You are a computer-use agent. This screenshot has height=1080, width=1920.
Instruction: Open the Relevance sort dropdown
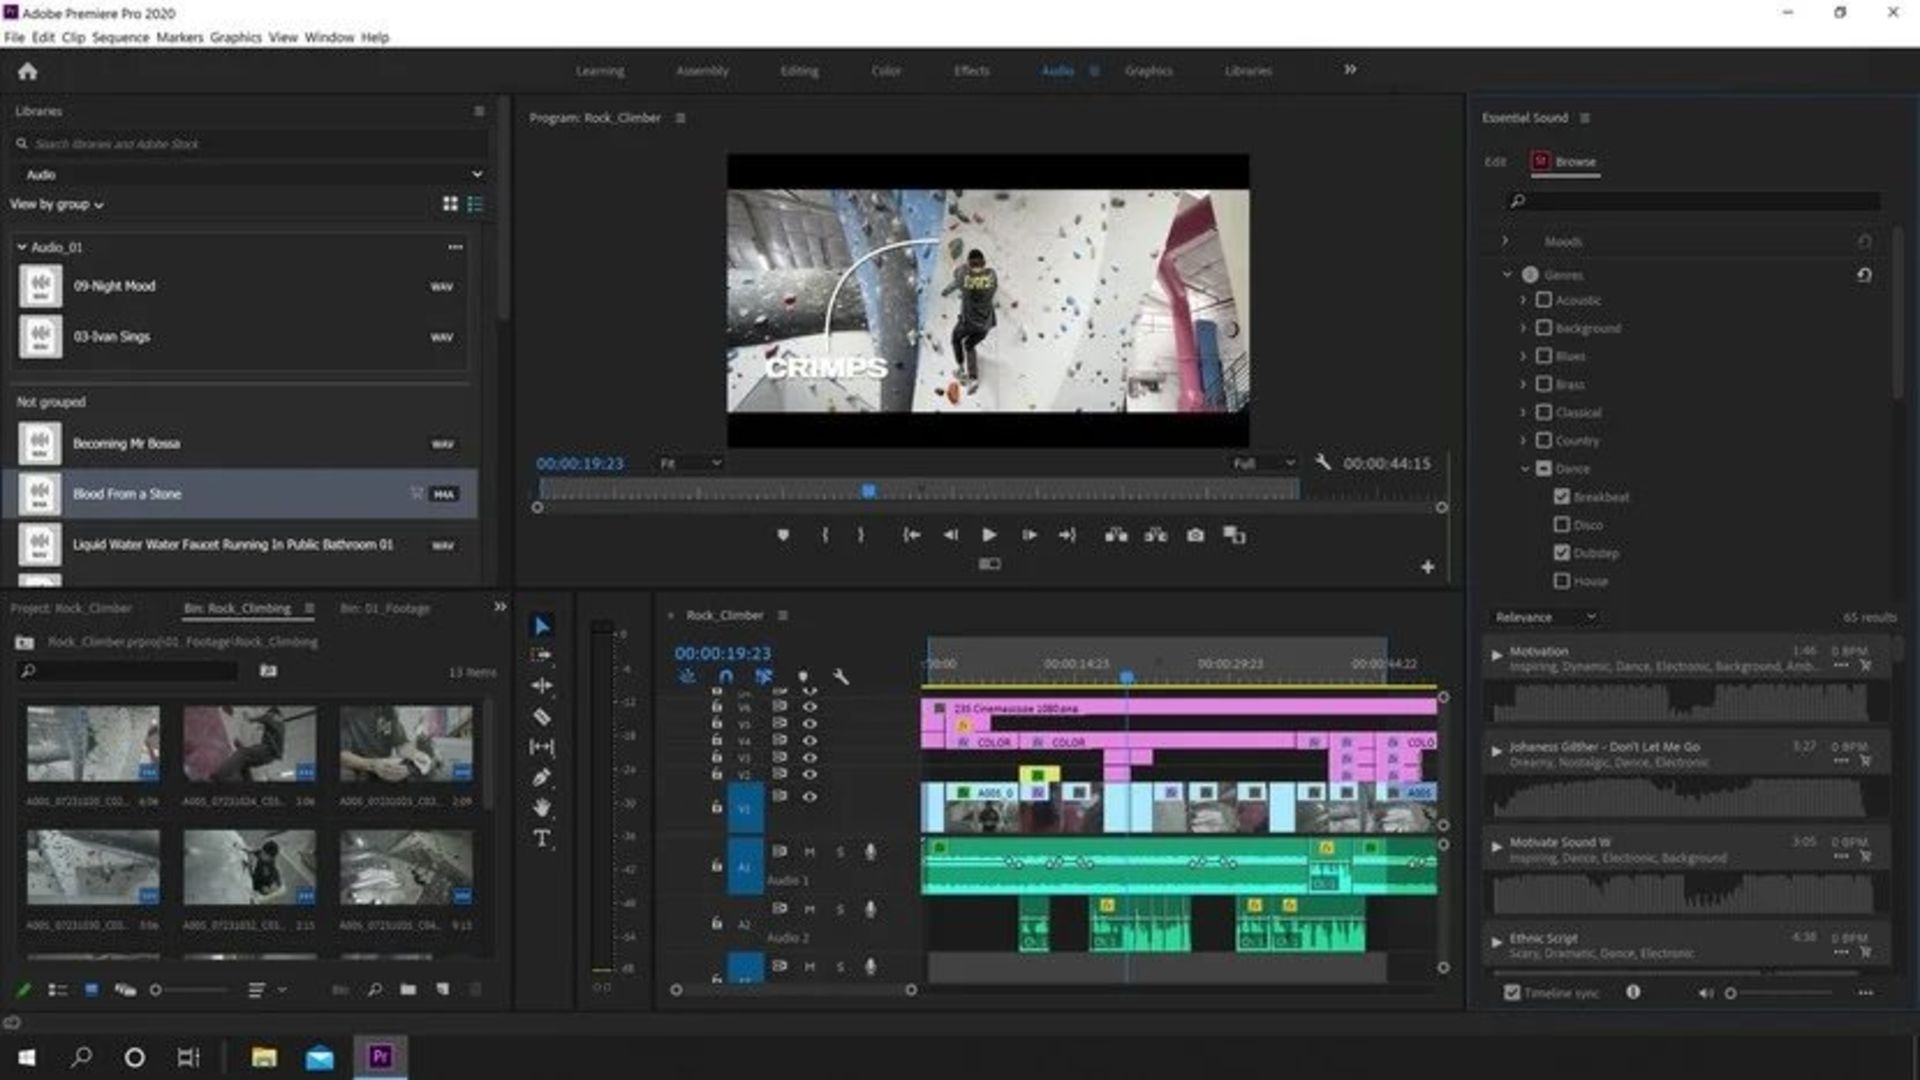(x=1544, y=617)
